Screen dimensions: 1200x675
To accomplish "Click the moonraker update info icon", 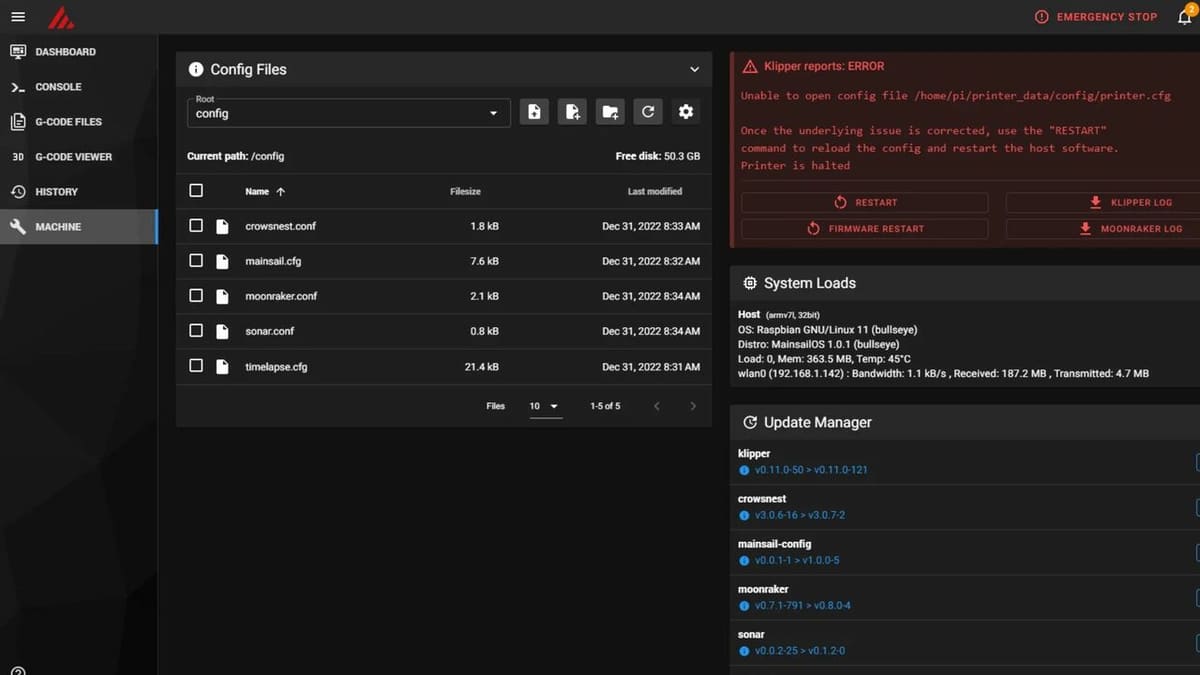I will point(744,606).
